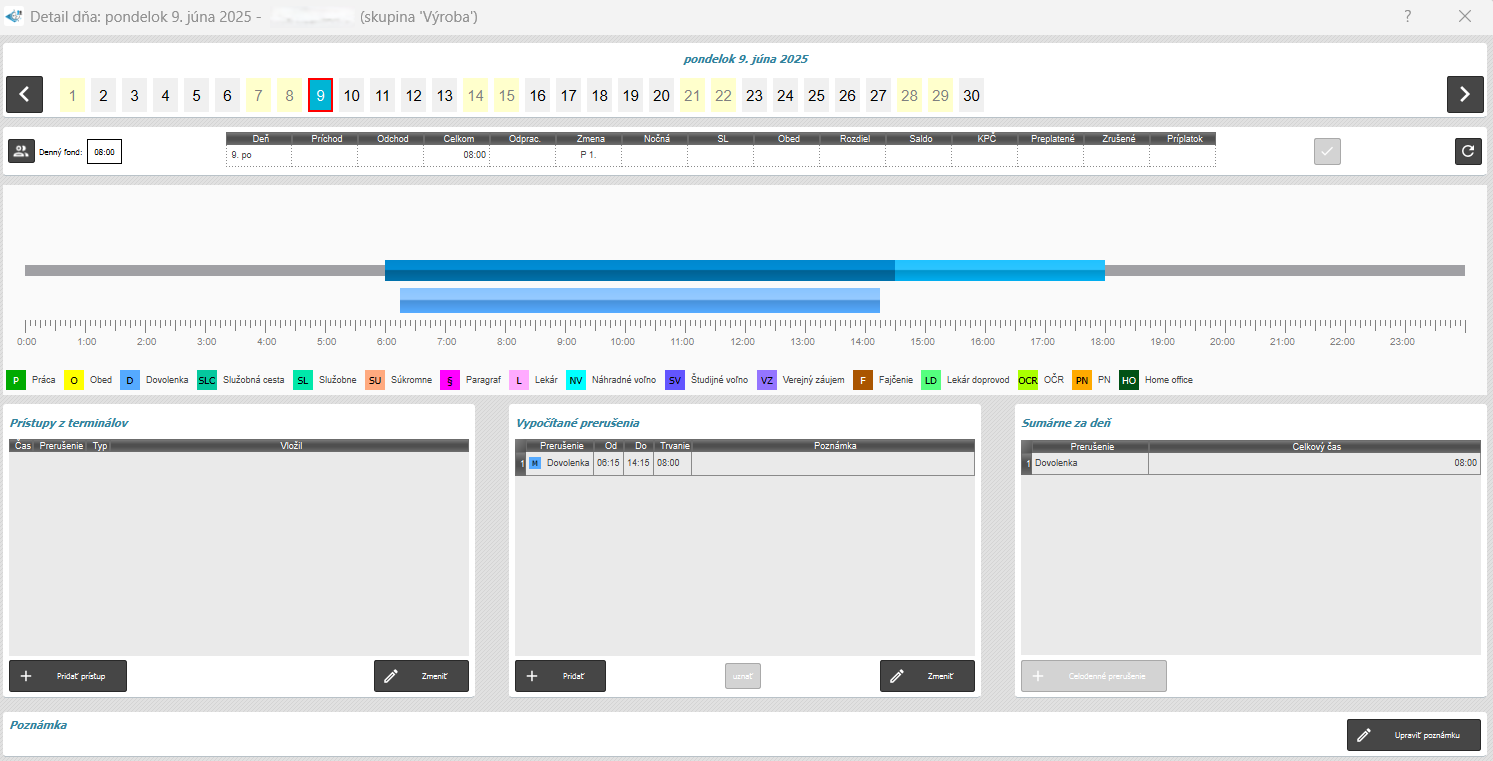Click the employees group icon beside Denný fond
This screenshot has width=1493, height=761.
[x=21, y=152]
